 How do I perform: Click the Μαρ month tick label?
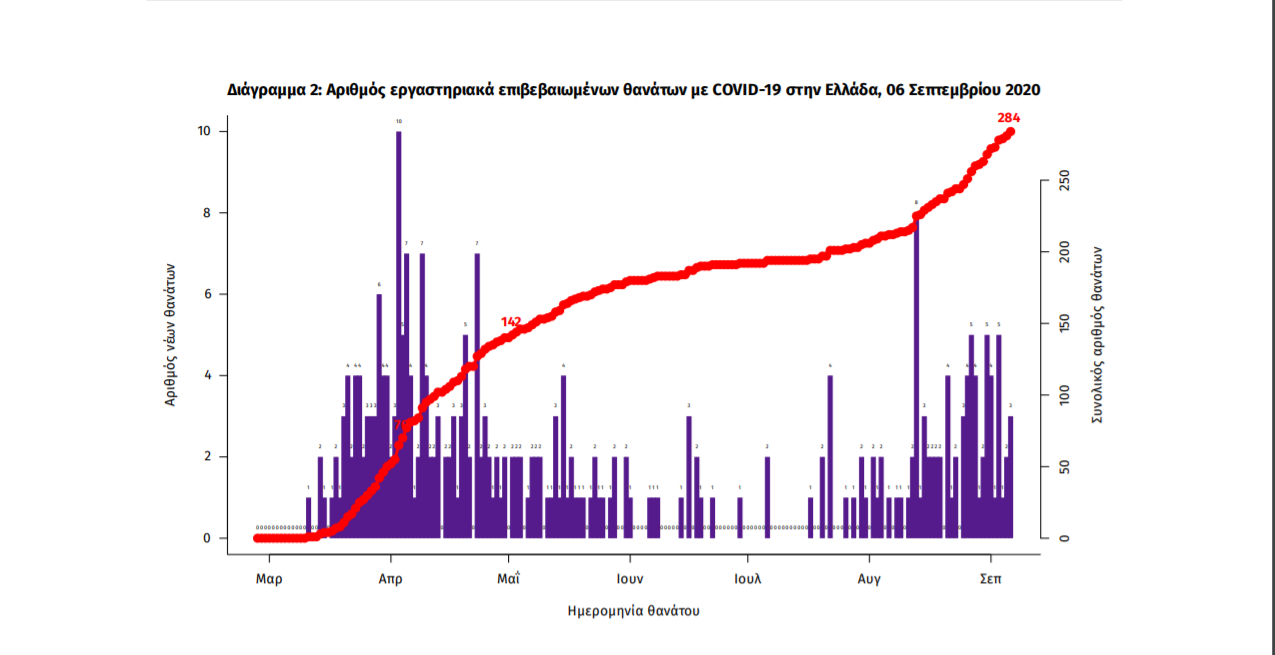click(268, 579)
